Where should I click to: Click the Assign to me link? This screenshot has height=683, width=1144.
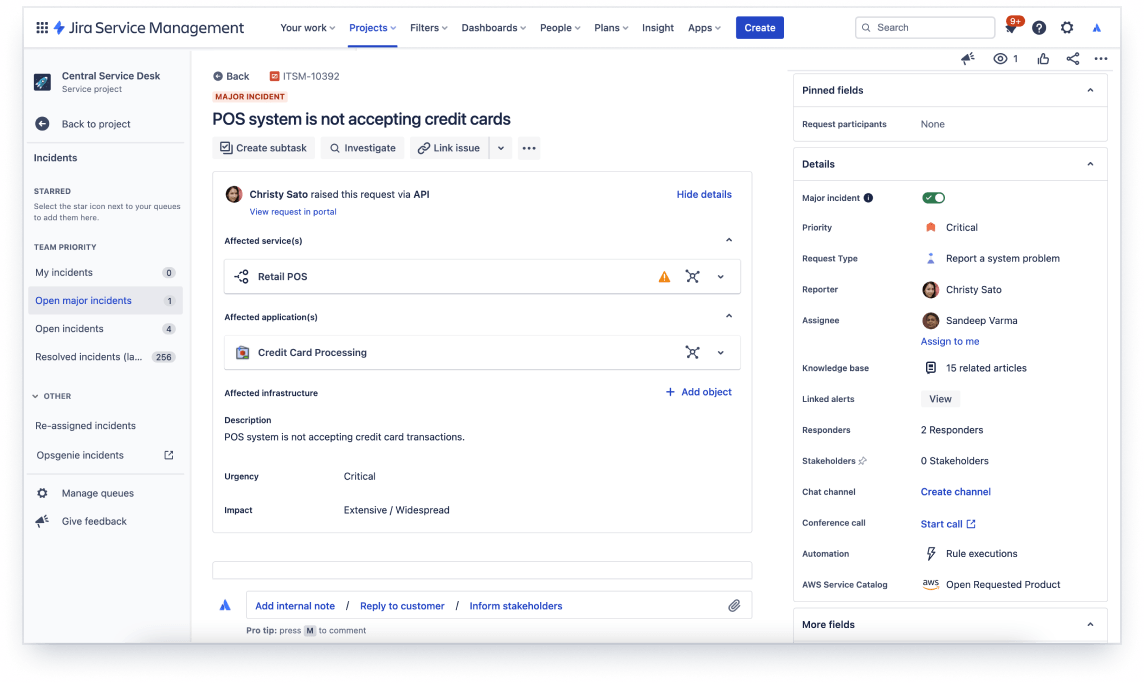(x=949, y=342)
